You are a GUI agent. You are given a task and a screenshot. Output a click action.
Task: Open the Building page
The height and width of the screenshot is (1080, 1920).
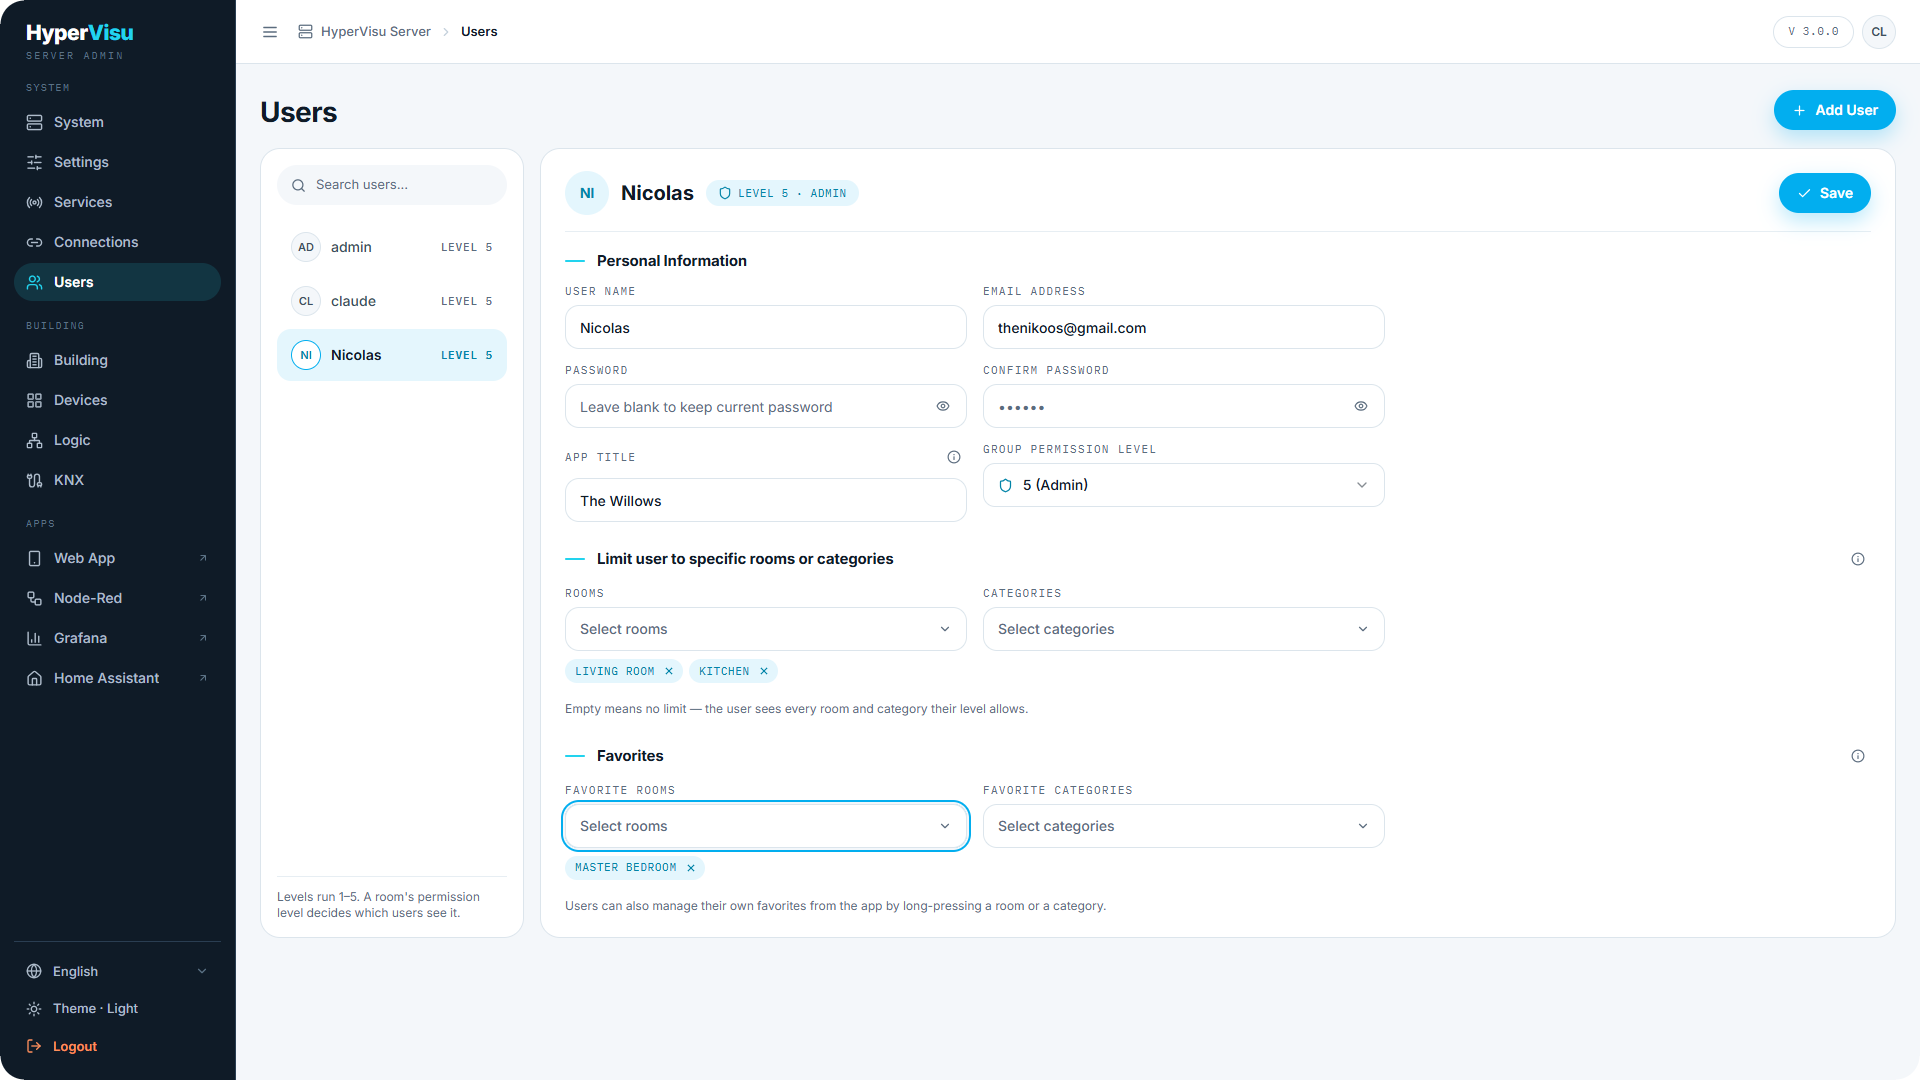[118, 360]
